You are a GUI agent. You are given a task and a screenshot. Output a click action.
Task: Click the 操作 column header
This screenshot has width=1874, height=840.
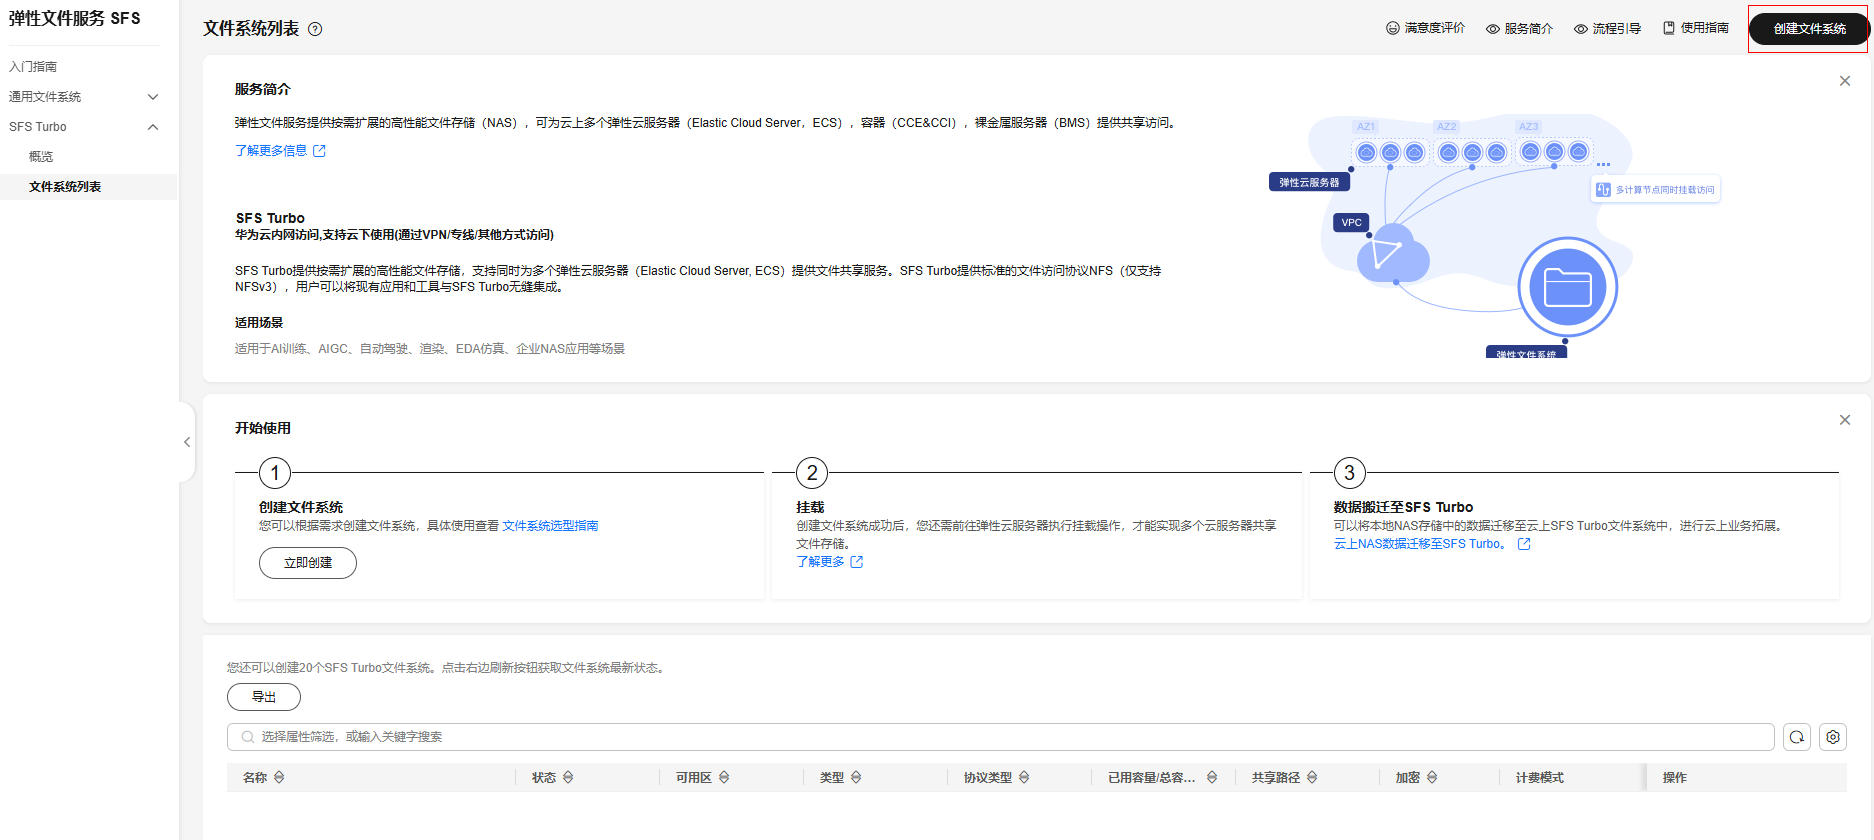(1675, 778)
